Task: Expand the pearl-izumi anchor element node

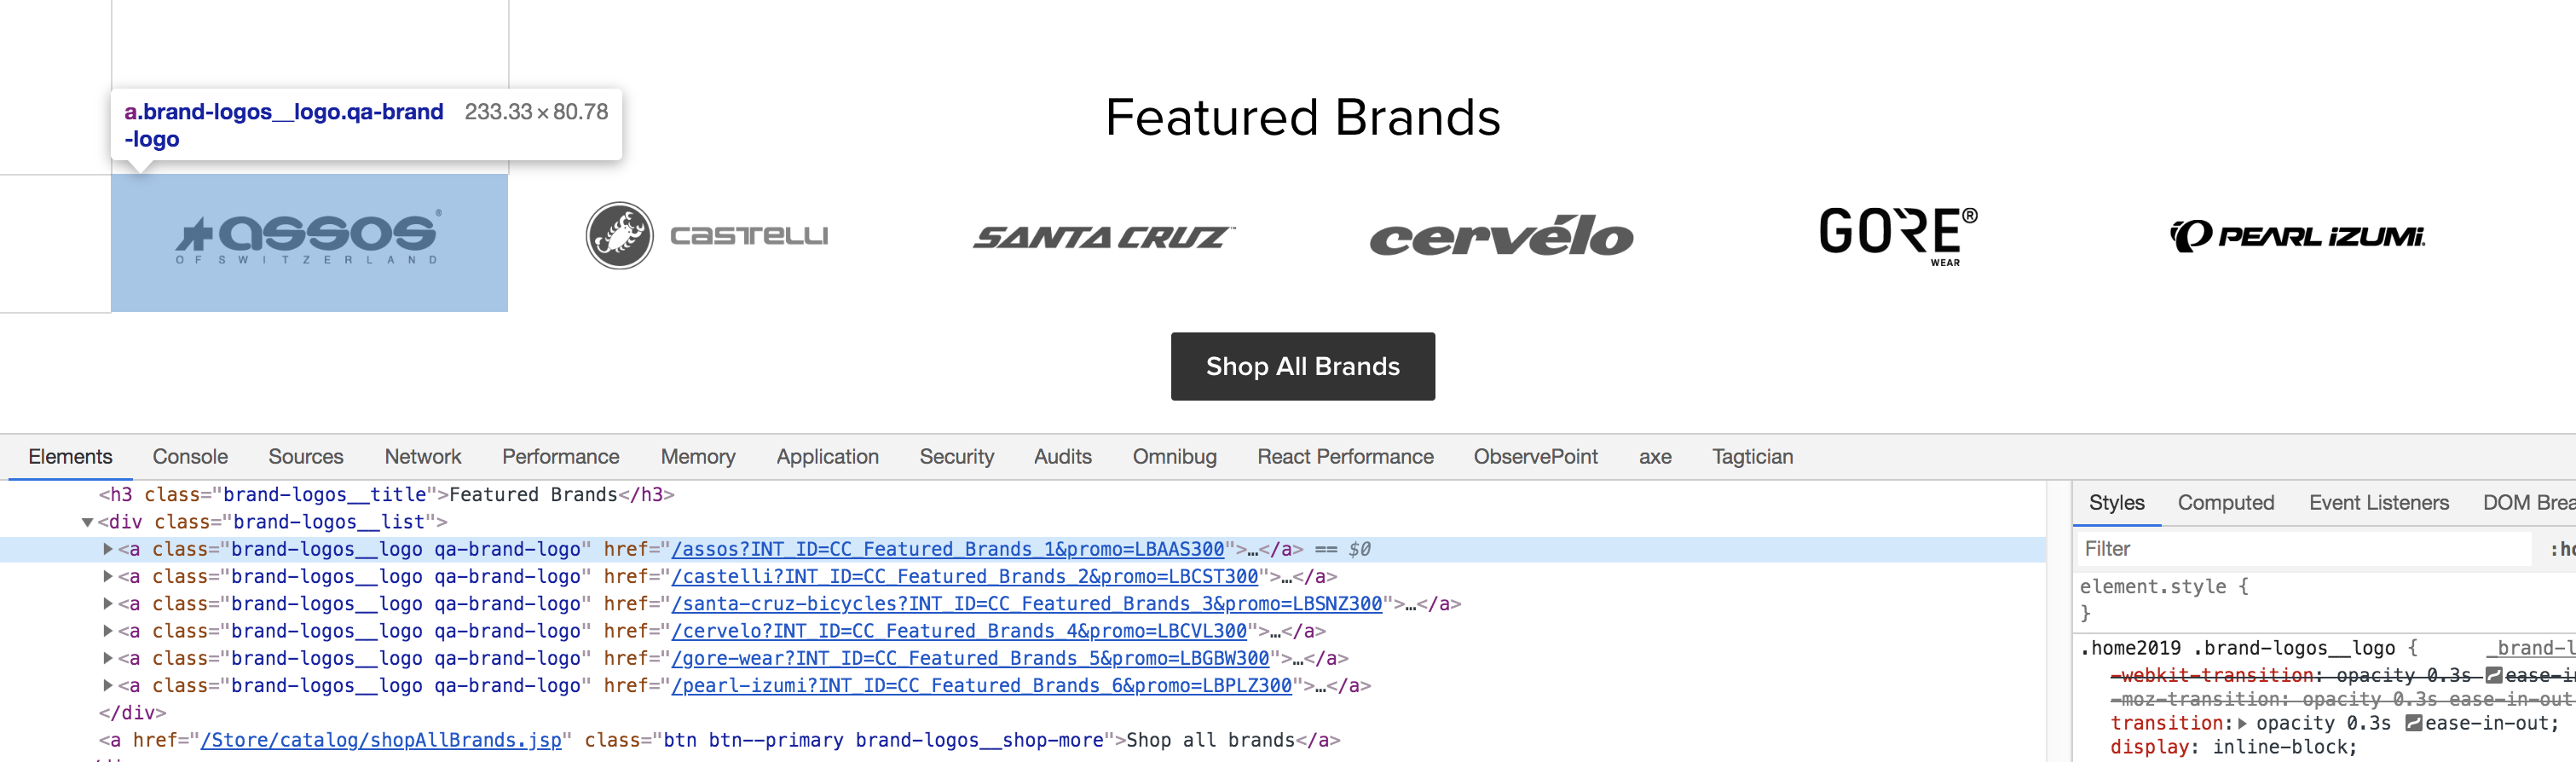Action: 108,686
